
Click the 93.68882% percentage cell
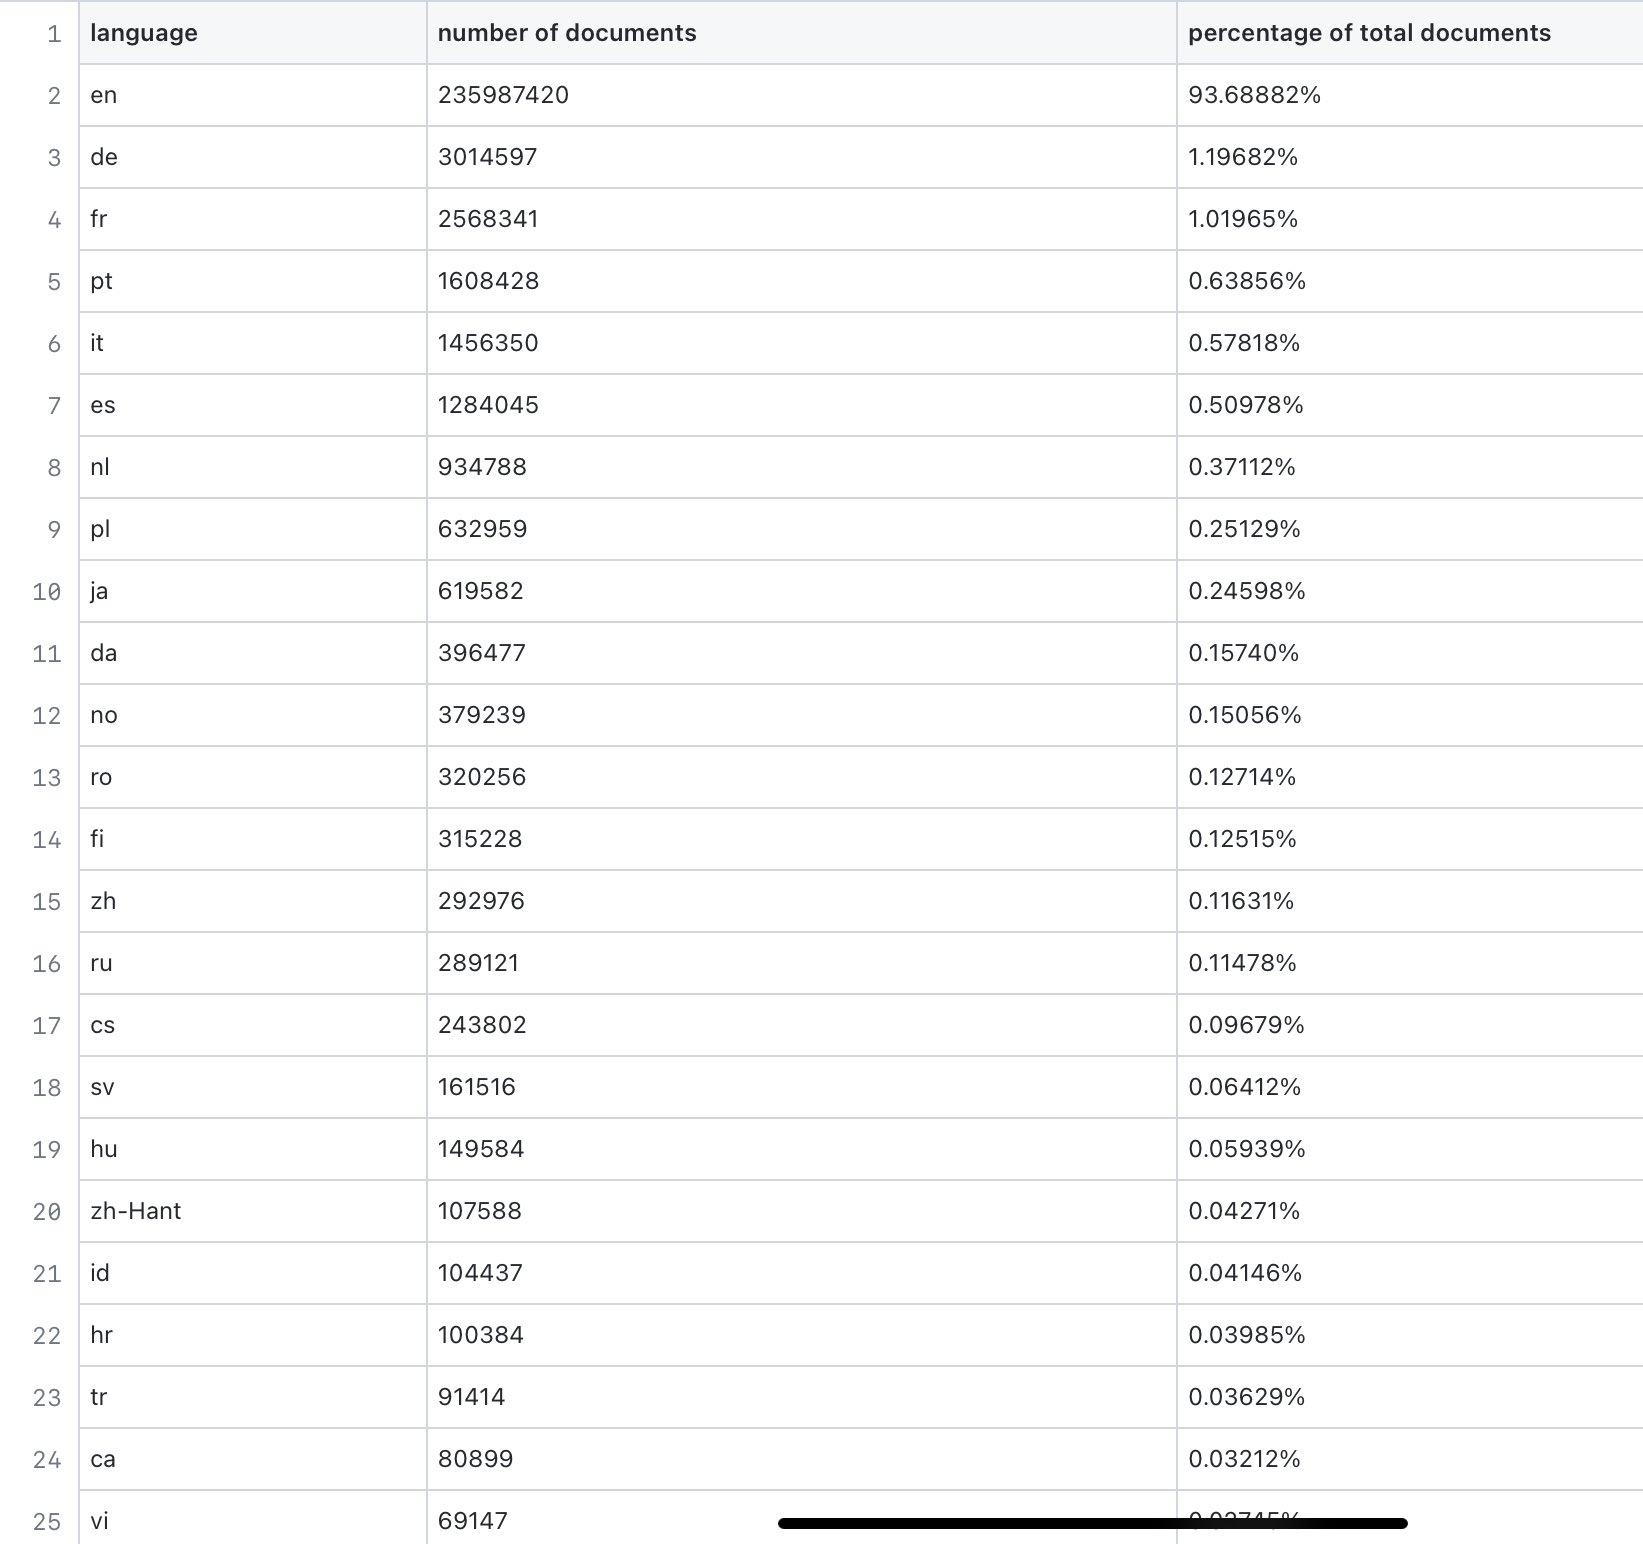click(1254, 95)
